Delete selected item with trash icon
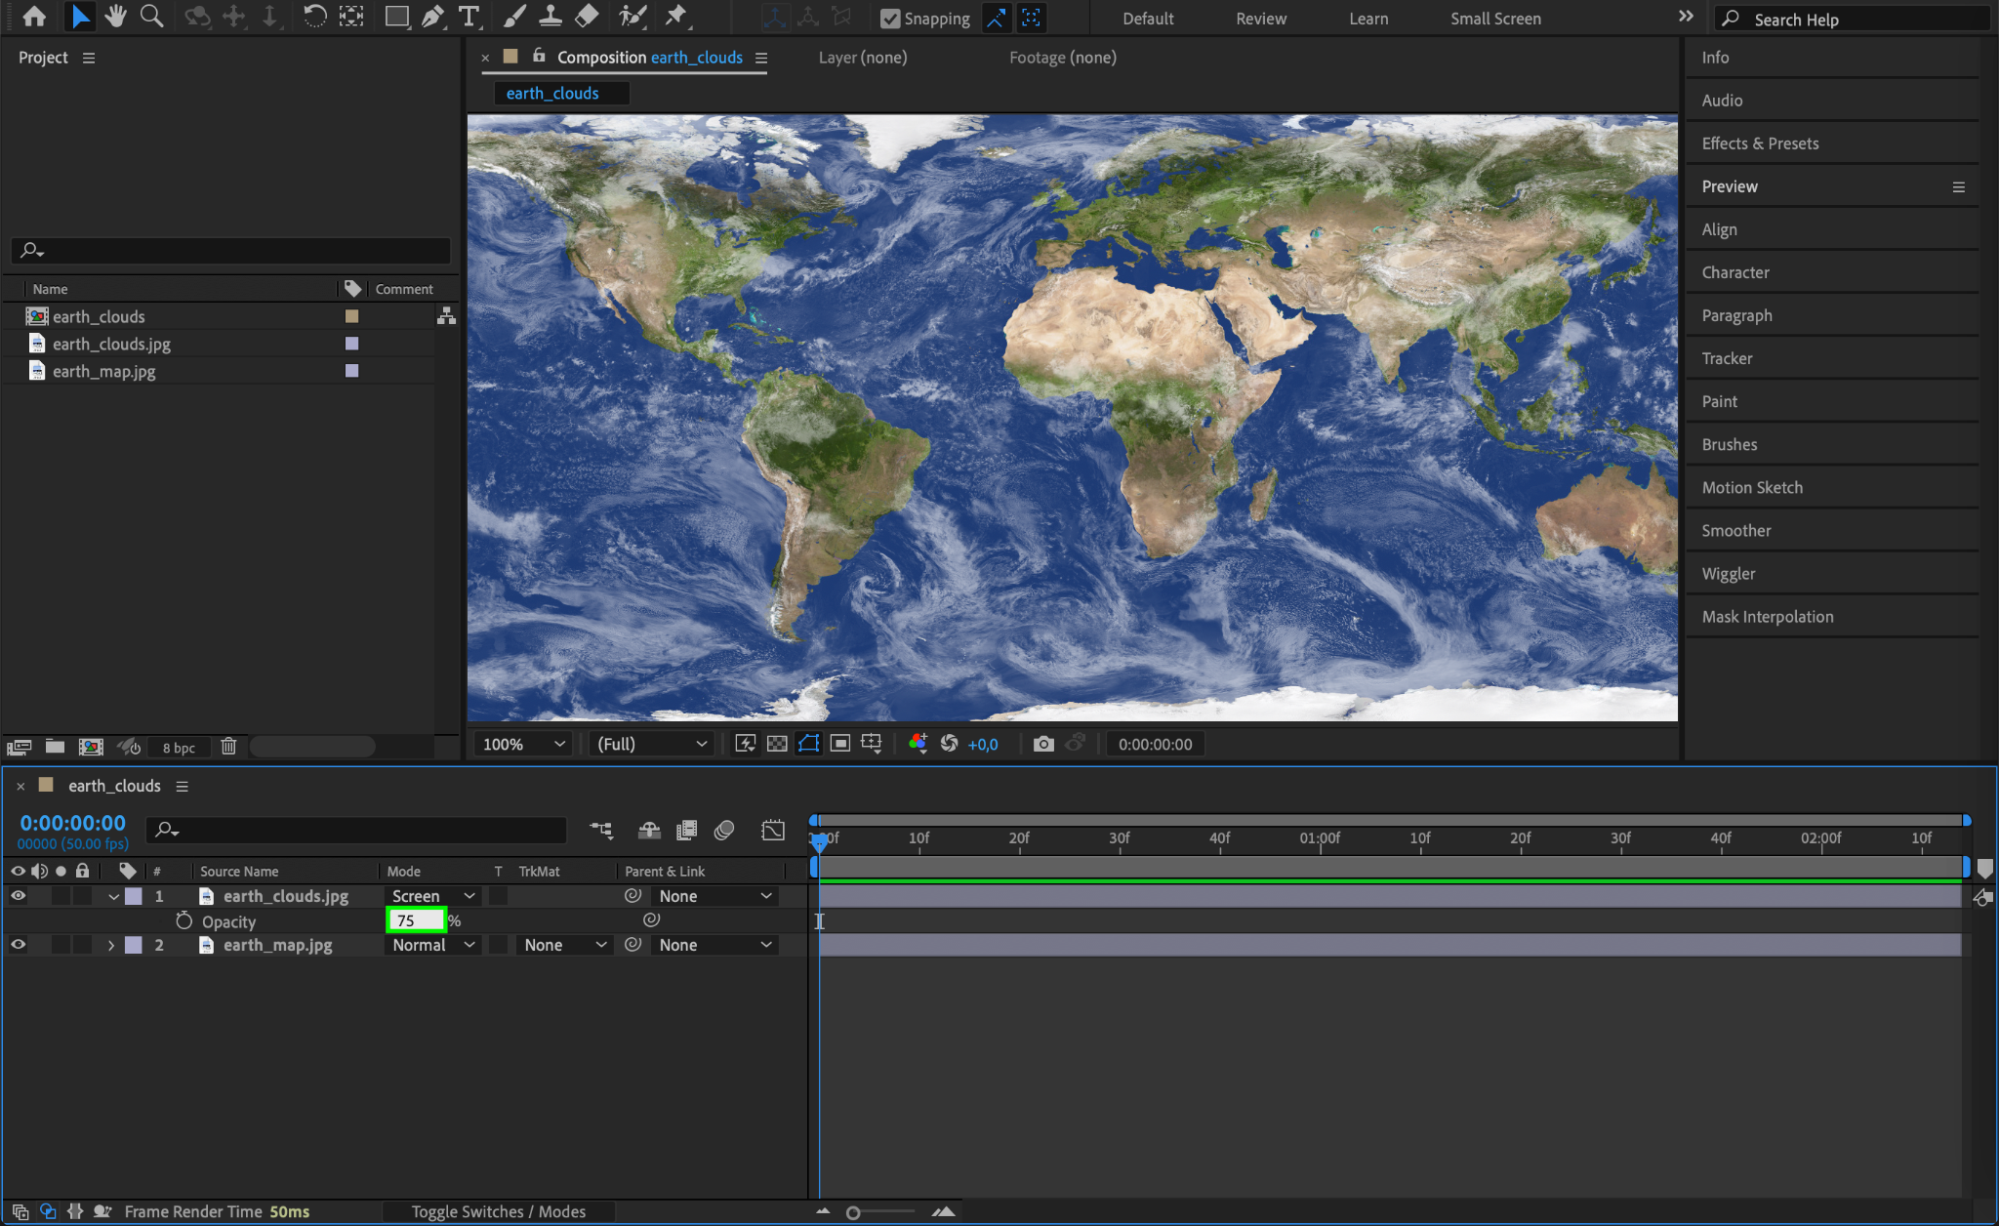This screenshot has height=1226, width=1999. tap(228, 746)
